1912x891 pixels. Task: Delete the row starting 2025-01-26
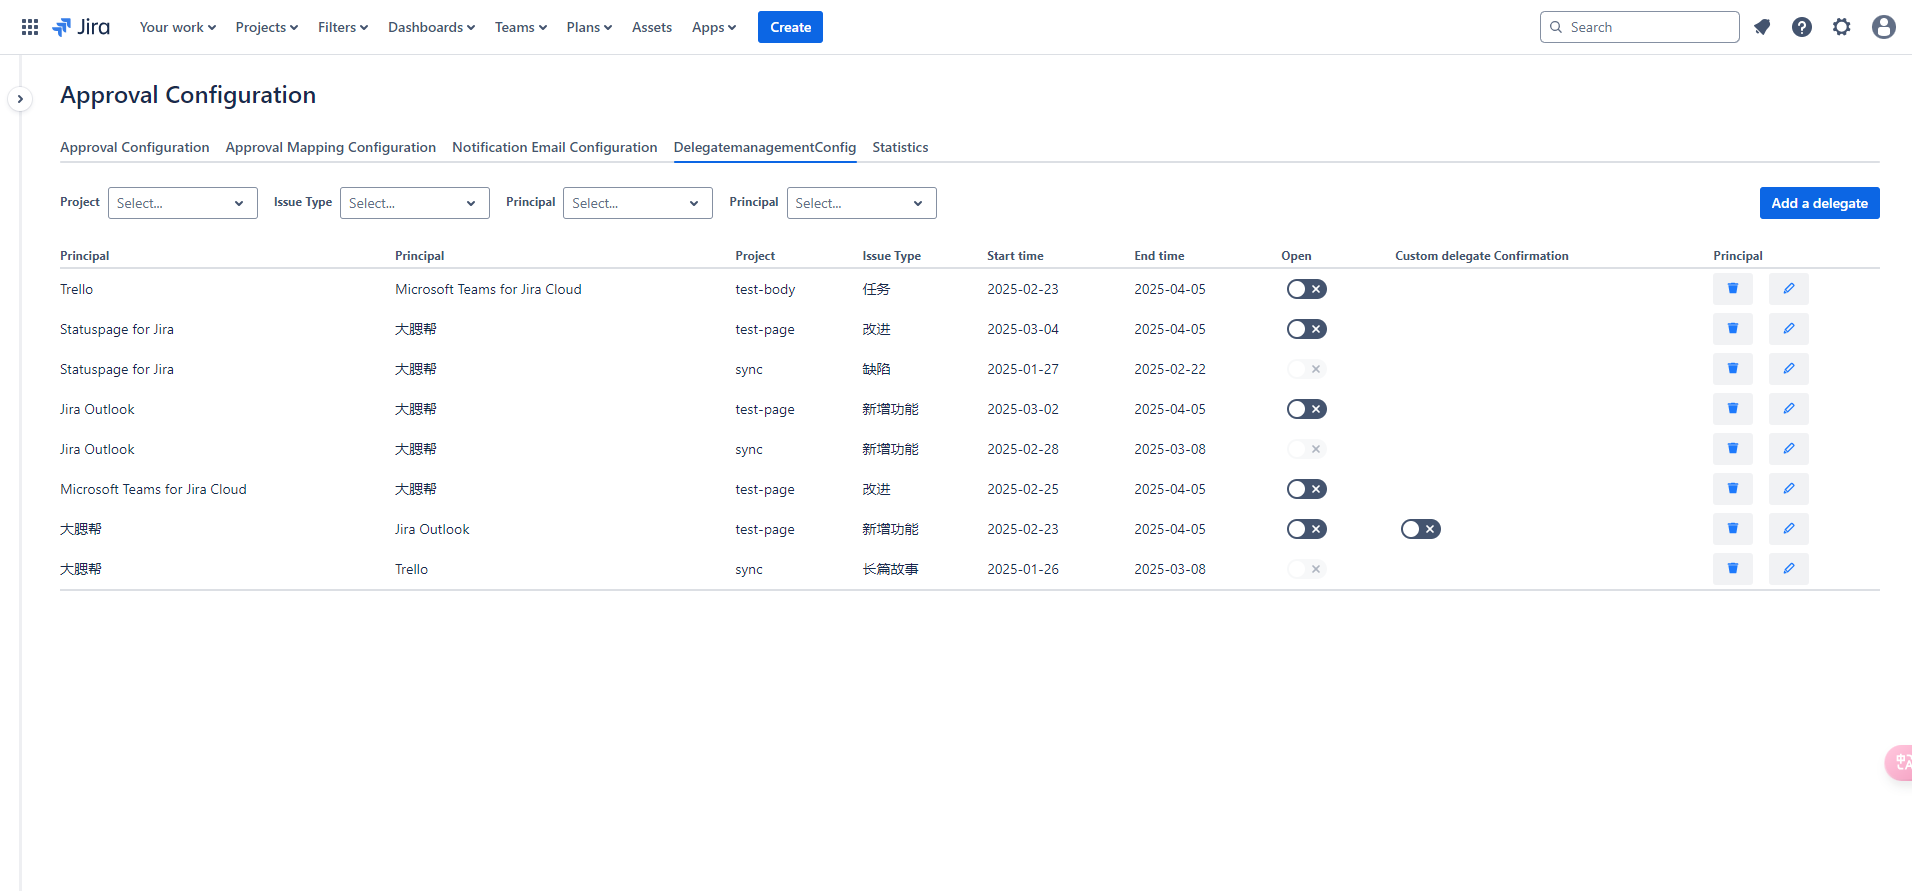click(x=1733, y=569)
